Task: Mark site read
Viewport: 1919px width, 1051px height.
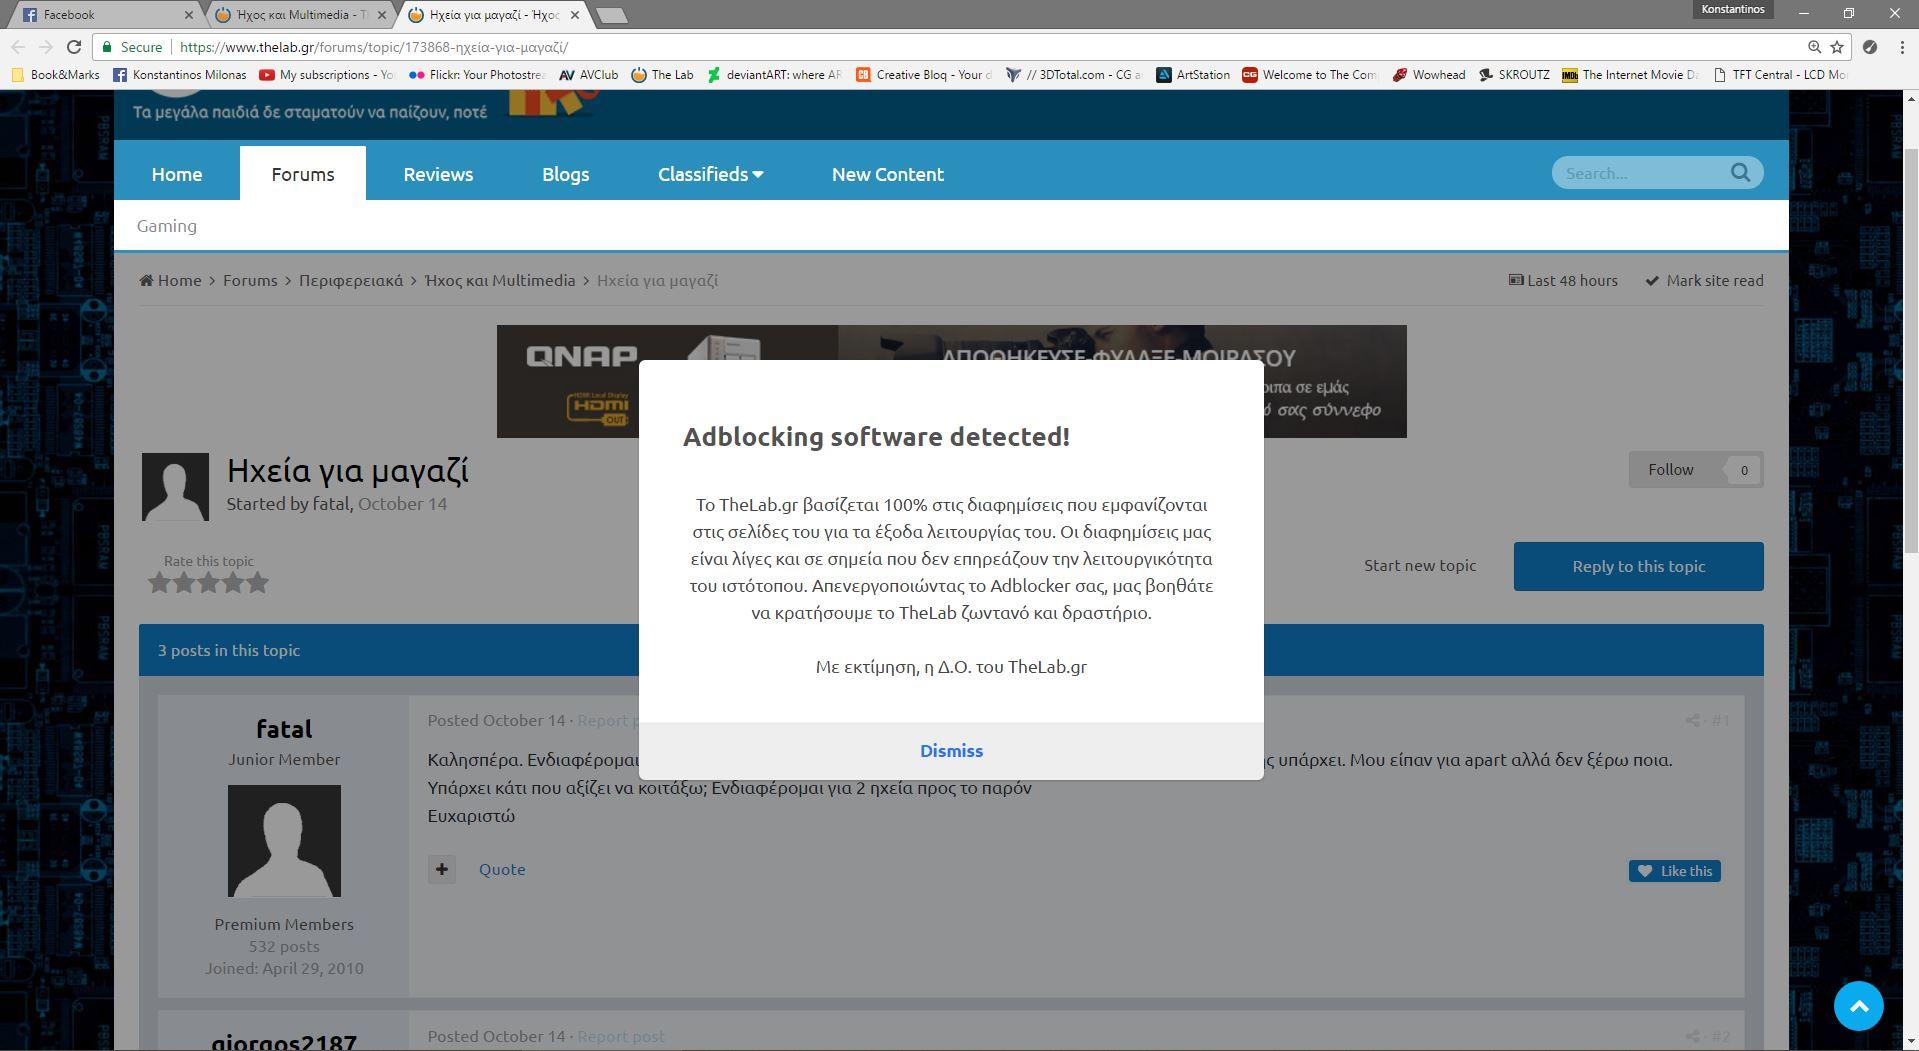Action: [x=1705, y=281]
